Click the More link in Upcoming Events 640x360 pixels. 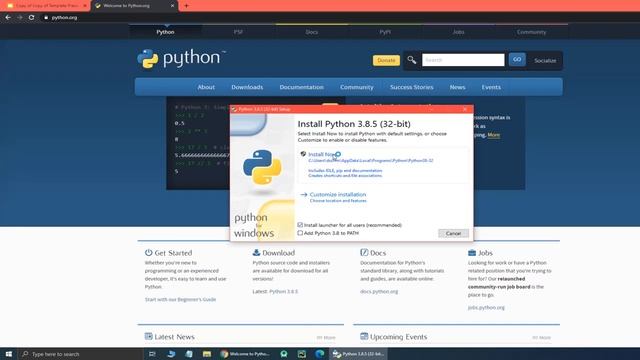[541, 338]
